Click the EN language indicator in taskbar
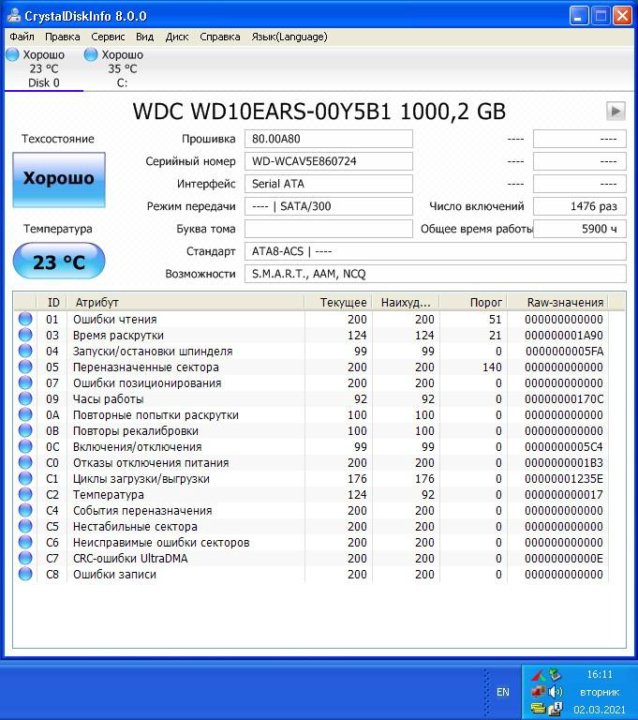 coord(503,691)
